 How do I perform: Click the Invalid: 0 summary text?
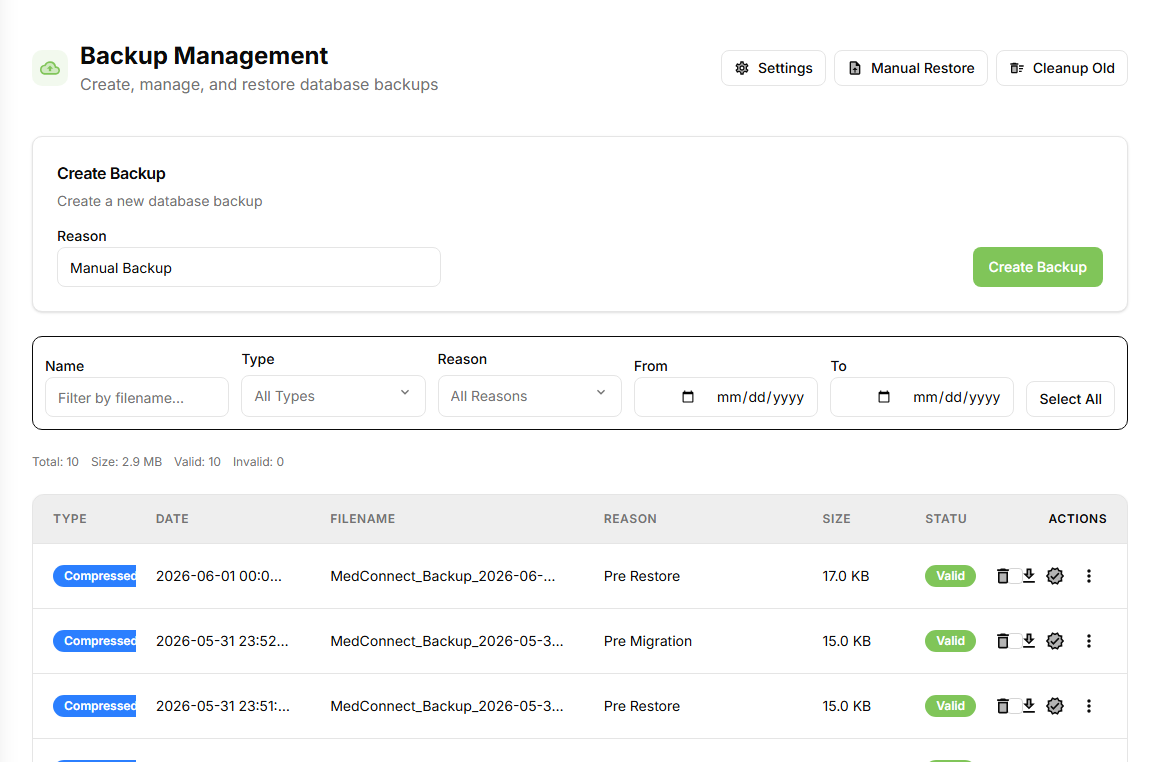click(x=258, y=462)
